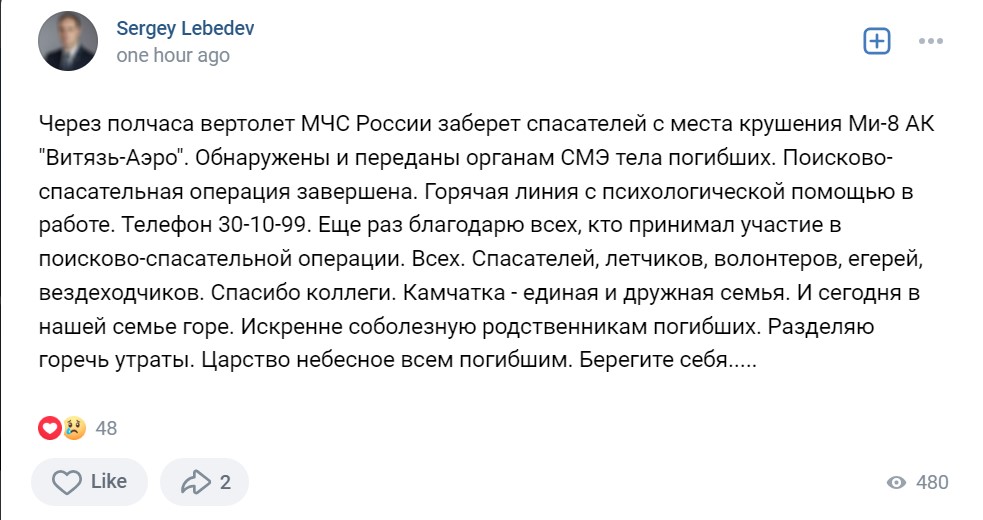This screenshot has height=520, width=983.
Task: Open Sergey Lebedev's profile photo avatar
Action: click(x=68, y=41)
